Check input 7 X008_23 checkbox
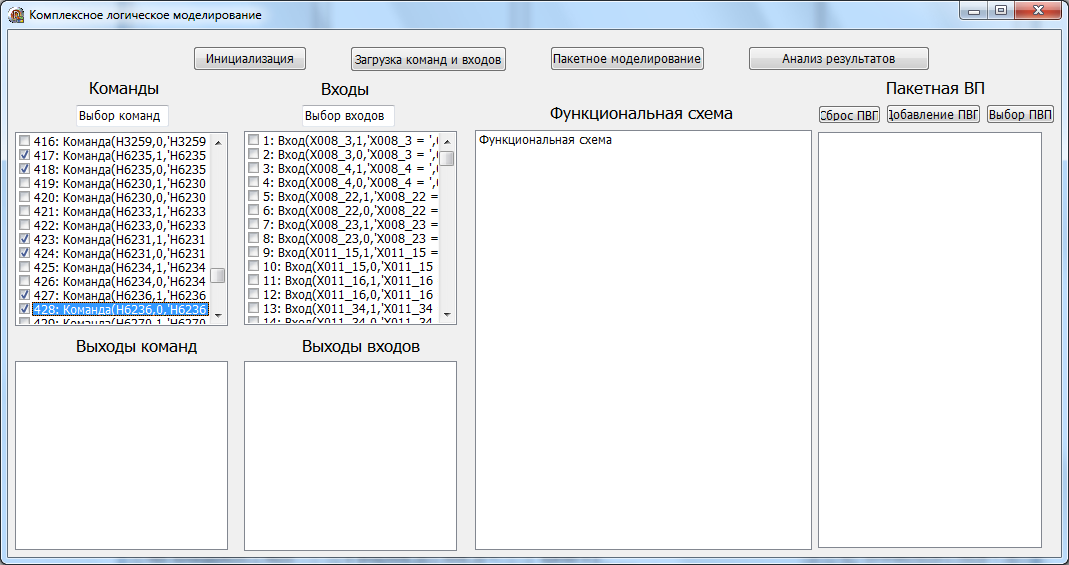Image resolution: width=1069 pixels, height=565 pixels. (x=254, y=224)
